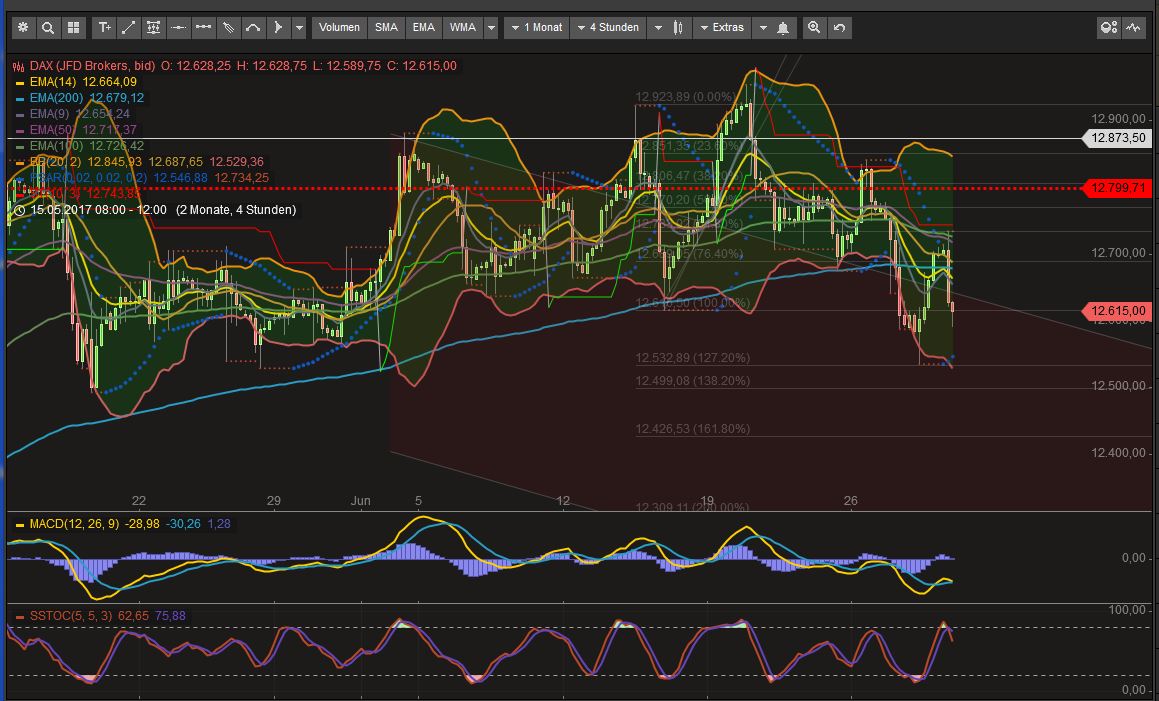Select the text annotation tool T+
The width and height of the screenshot is (1159, 701).
104,27
